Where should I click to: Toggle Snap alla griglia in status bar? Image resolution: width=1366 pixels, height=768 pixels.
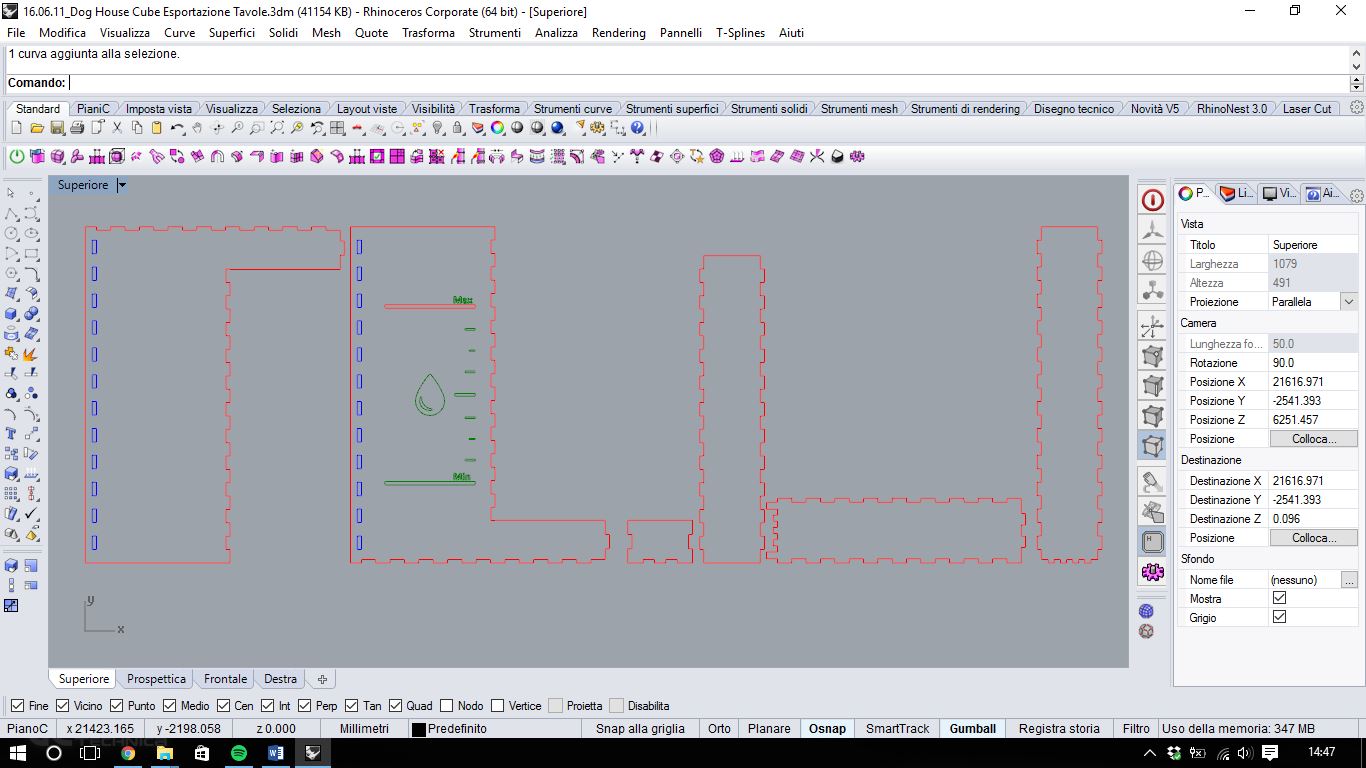[x=640, y=729]
